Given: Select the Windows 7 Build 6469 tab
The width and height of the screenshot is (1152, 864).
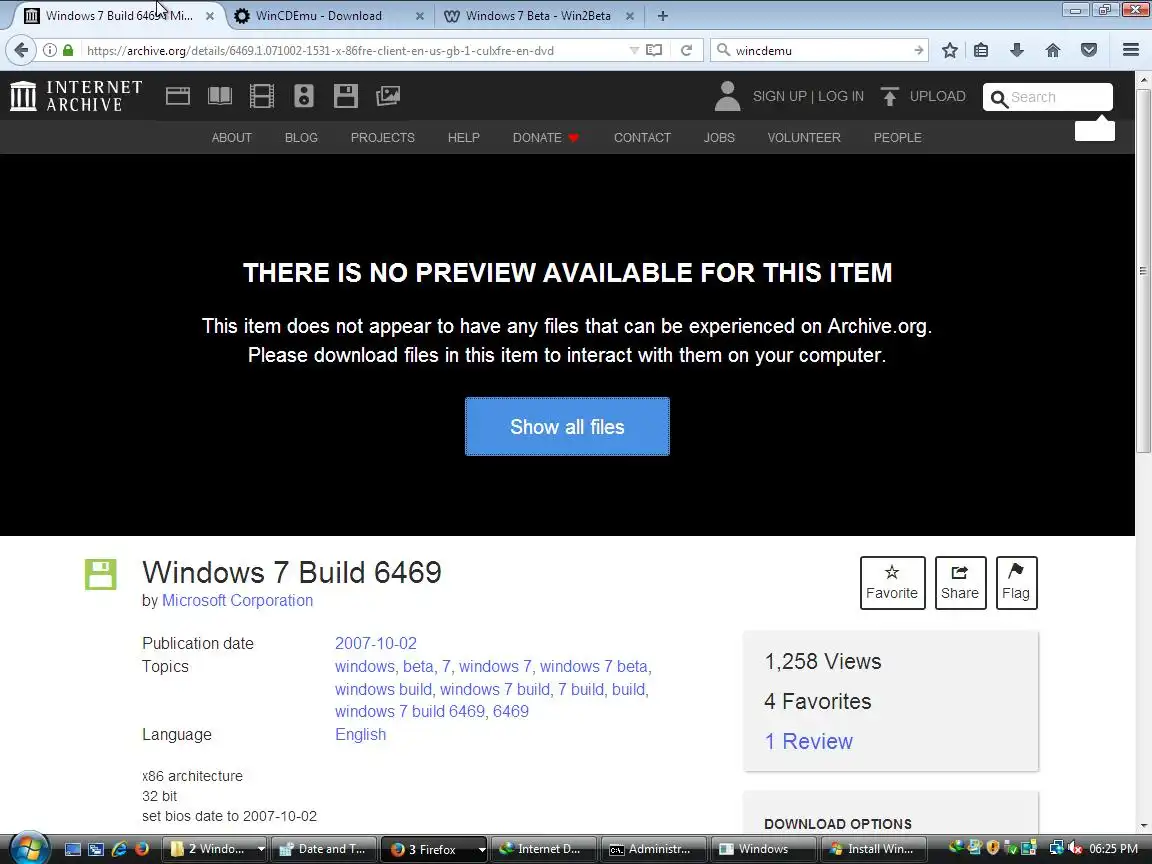Looking at the screenshot, I should (x=119, y=15).
